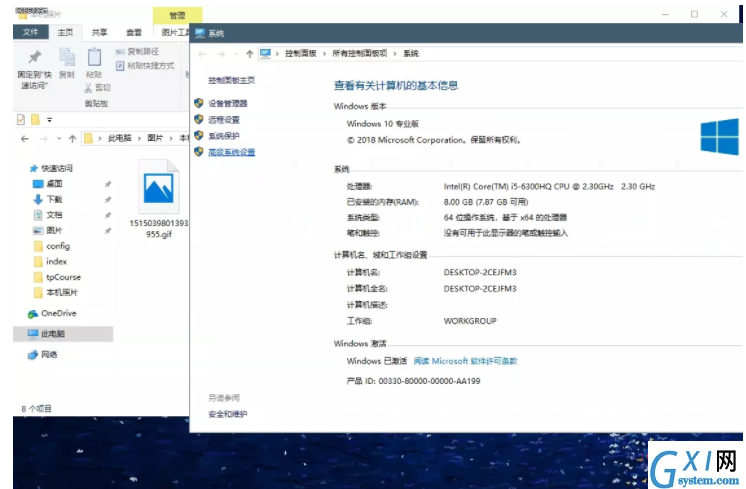Viewport: 746px width, 489px height.
Task: Click Properties icon in quick access toolbar
Action: pyautogui.click(x=21, y=119)
